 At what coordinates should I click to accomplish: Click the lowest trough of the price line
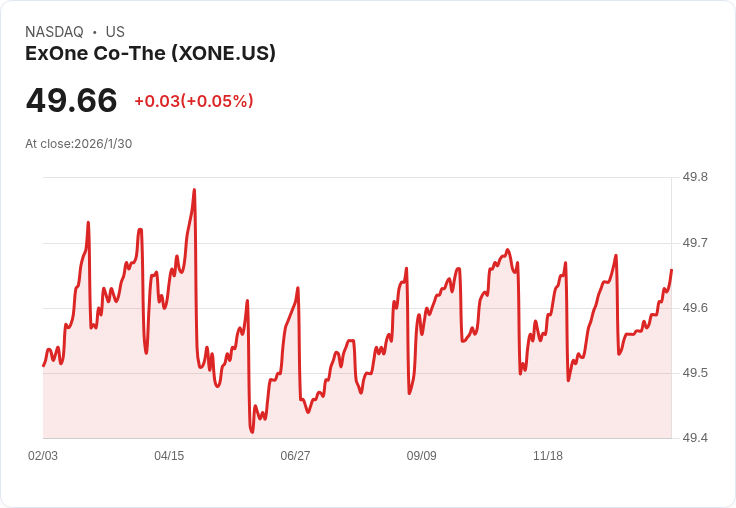[x=252, y=432]
